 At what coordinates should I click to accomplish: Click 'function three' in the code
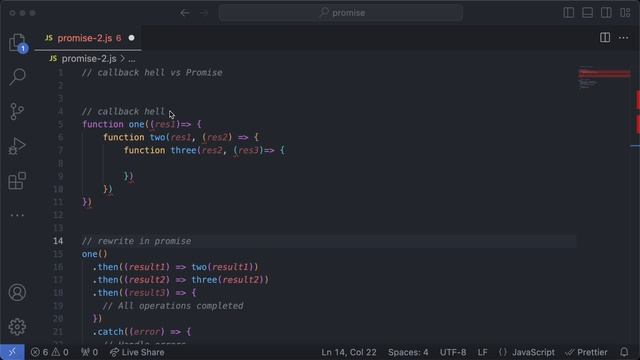click(x=160, y=150)
